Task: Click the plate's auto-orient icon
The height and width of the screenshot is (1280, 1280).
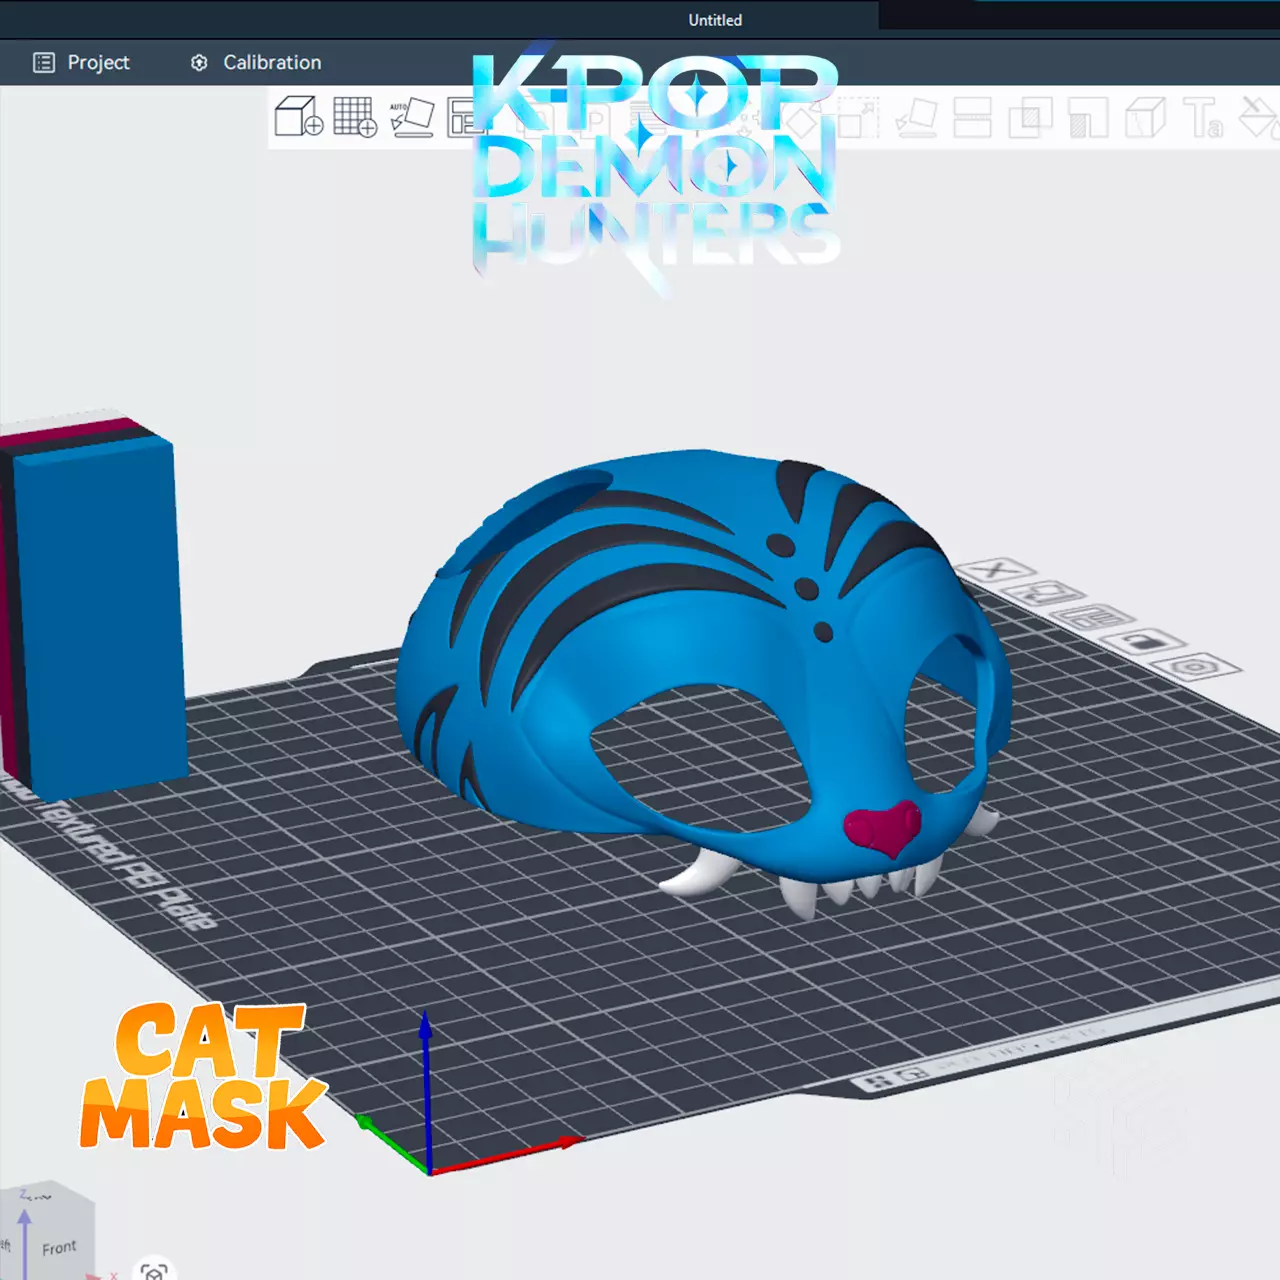Action: pos(1043,594)
